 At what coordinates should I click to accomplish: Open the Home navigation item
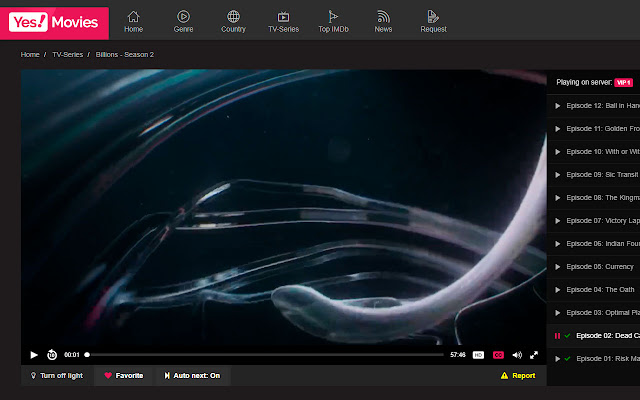tap(133, 22)
